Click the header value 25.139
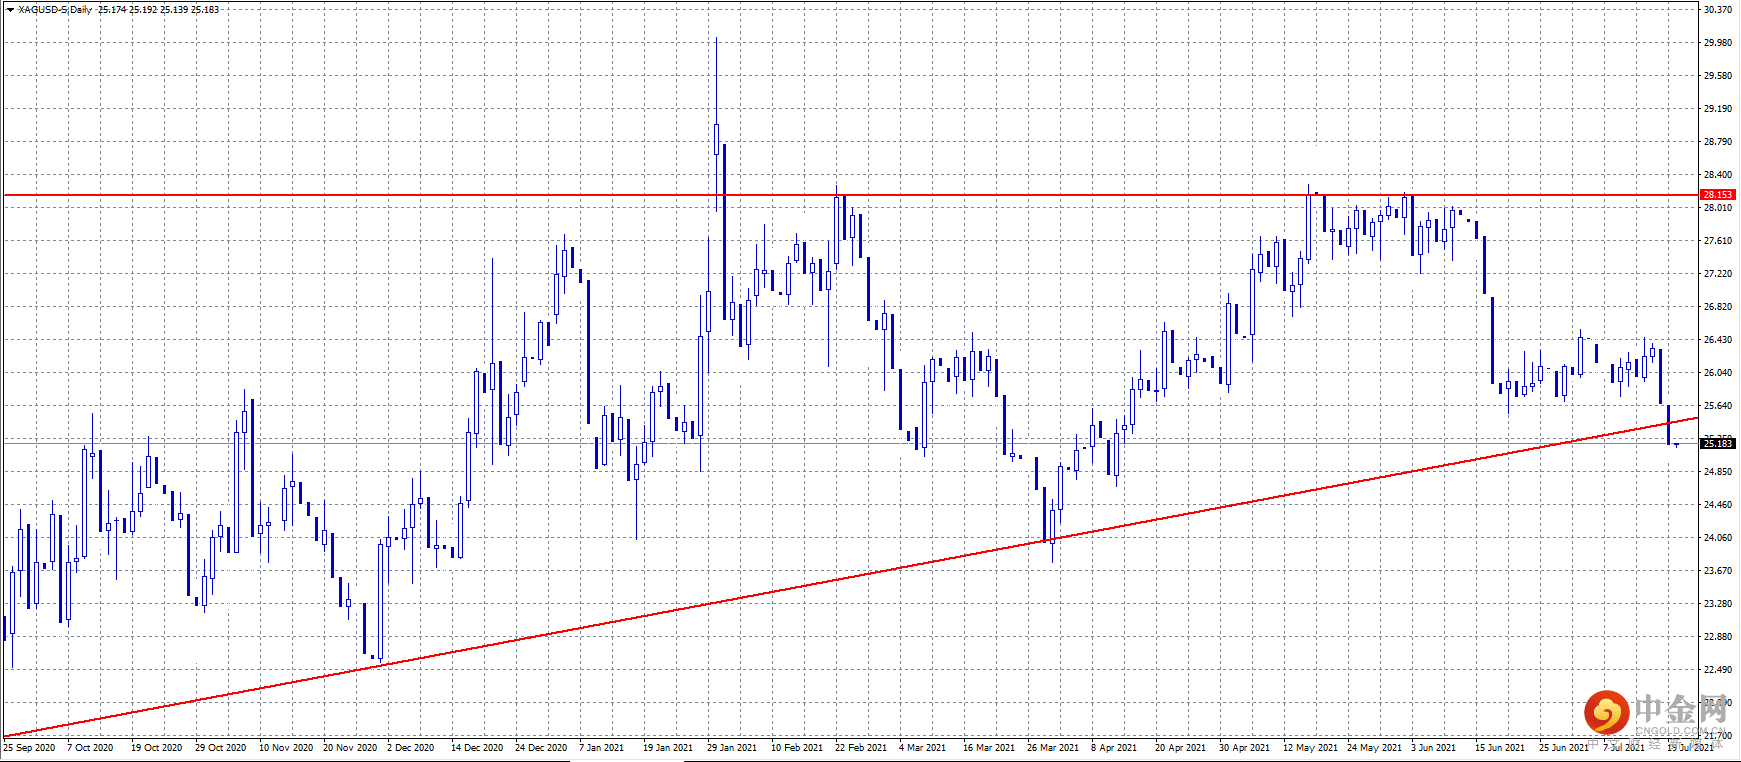The width and height of the screenshot is (1741, 762). [x=174, y=9]
